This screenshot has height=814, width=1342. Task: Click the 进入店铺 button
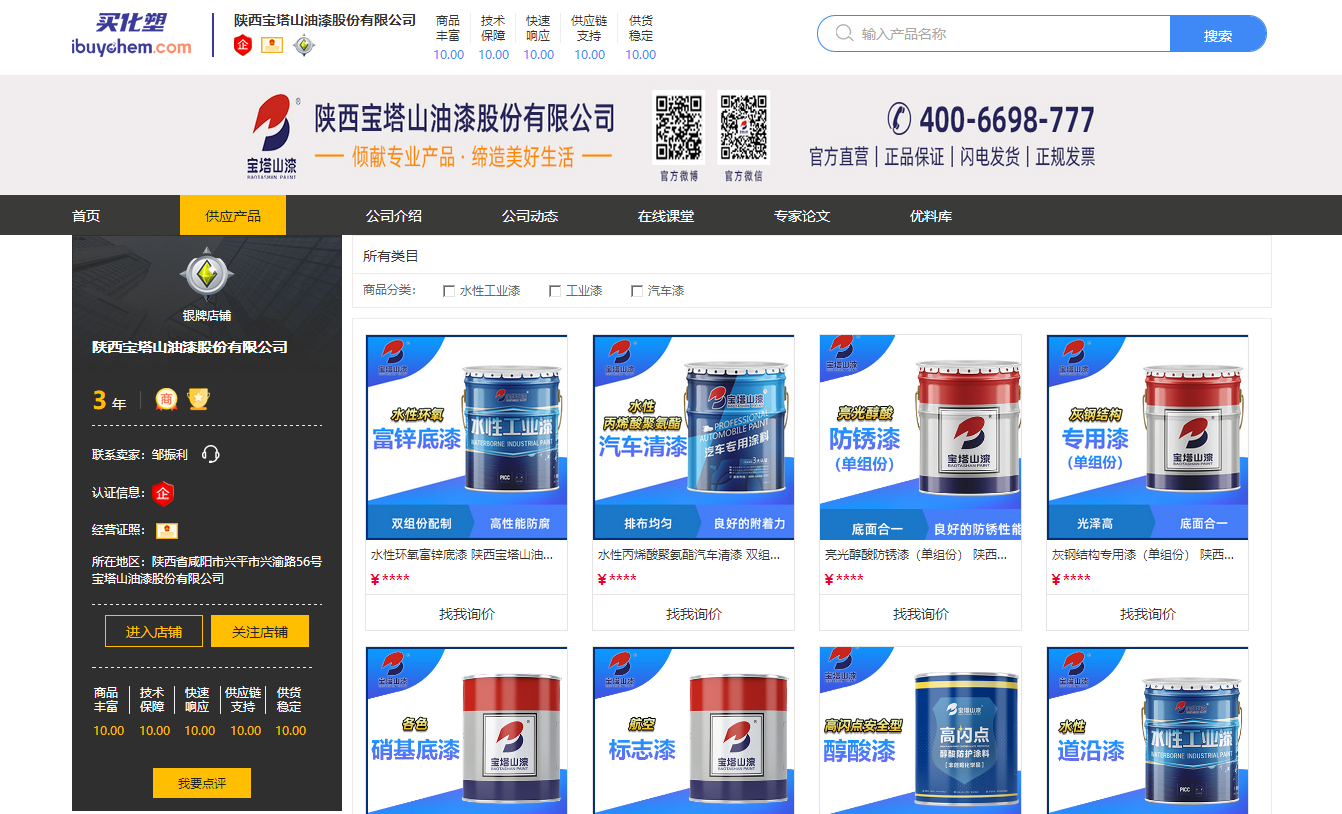[154, 631]
